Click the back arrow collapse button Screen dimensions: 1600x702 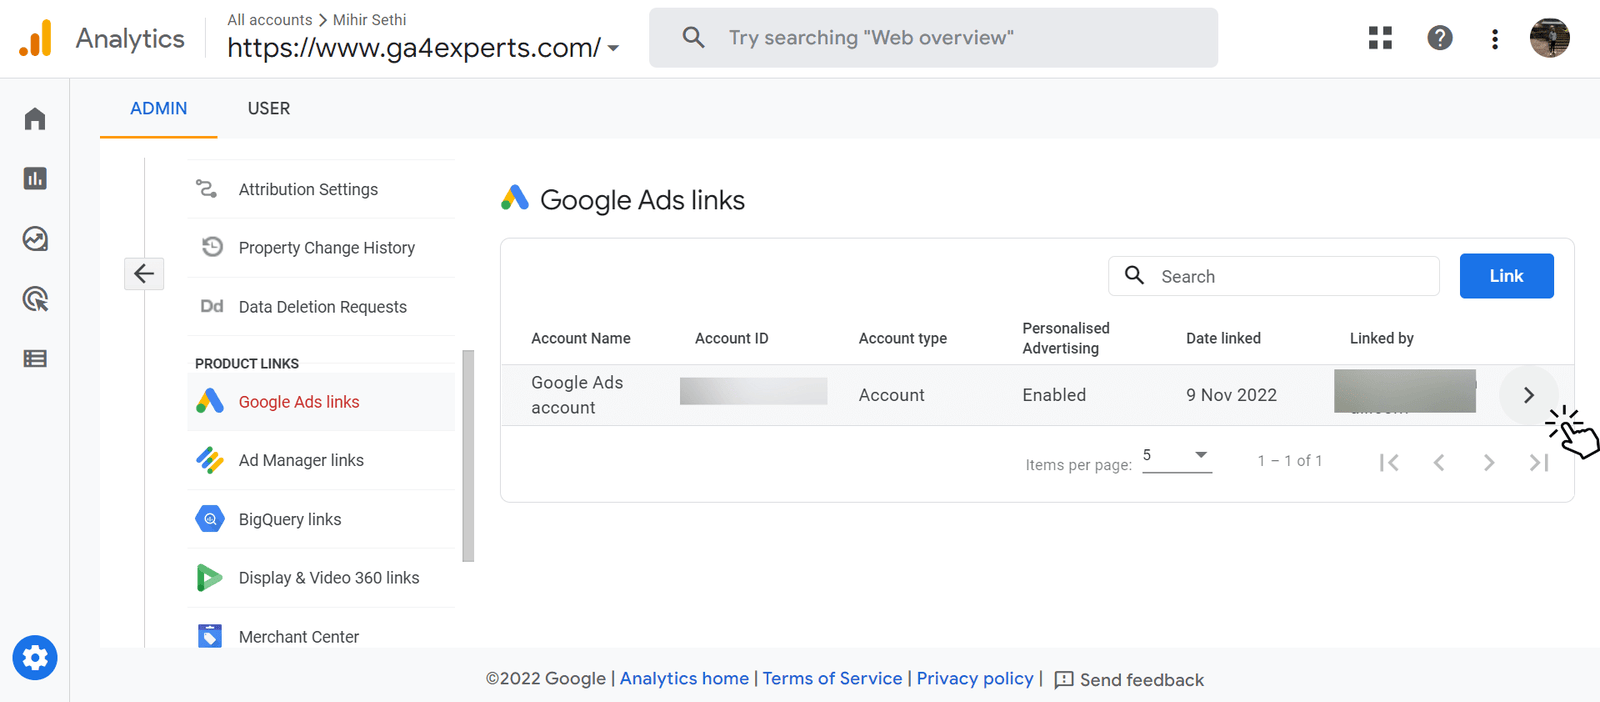tap(144, 273)
